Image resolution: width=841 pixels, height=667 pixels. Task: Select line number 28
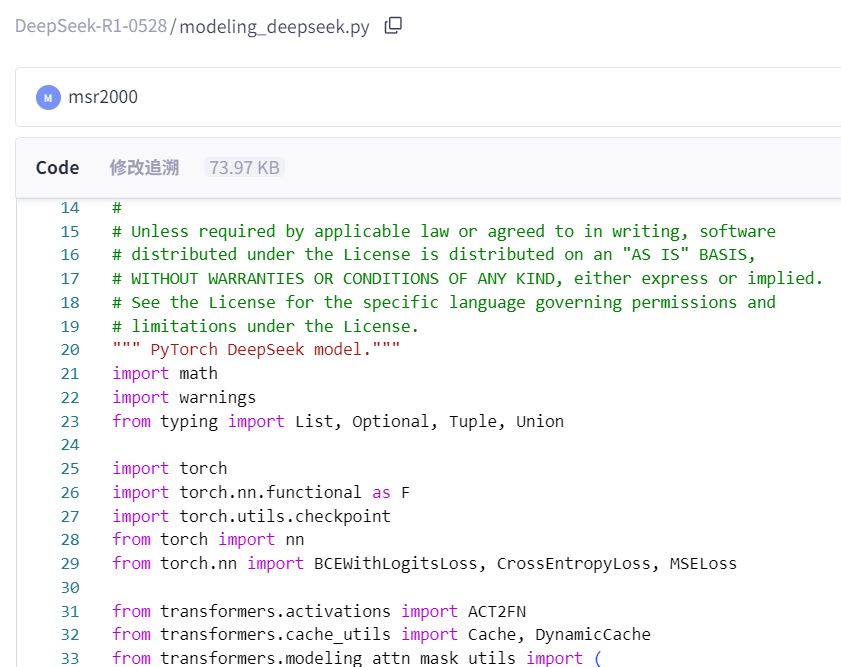[x=70, y=539]
